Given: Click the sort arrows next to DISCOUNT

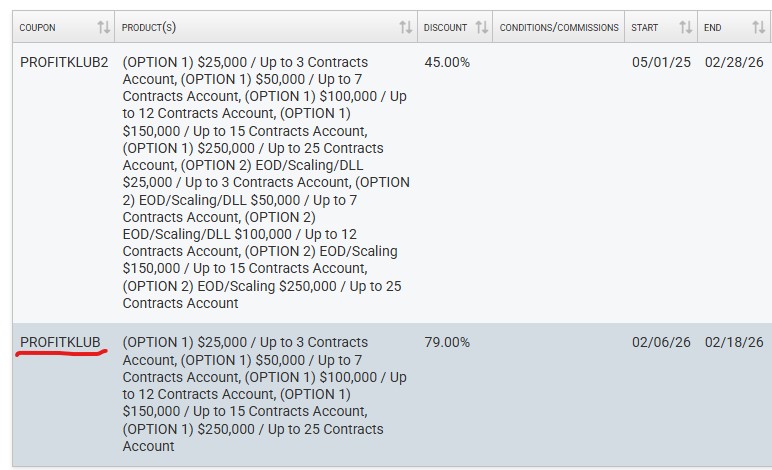Looking at the screenshot, I should (482, 28).
